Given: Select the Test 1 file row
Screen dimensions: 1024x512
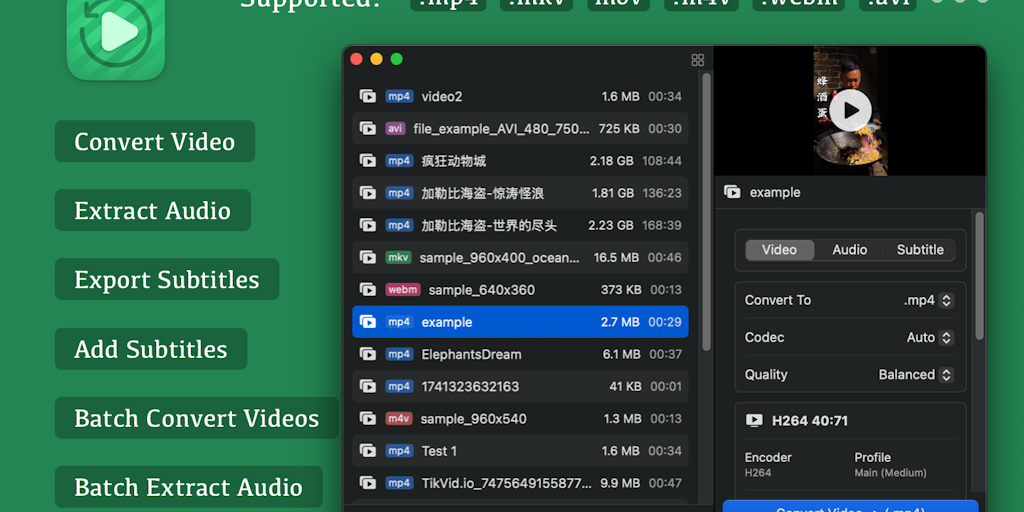Looking at the screenshot, I should click(520, 451).
